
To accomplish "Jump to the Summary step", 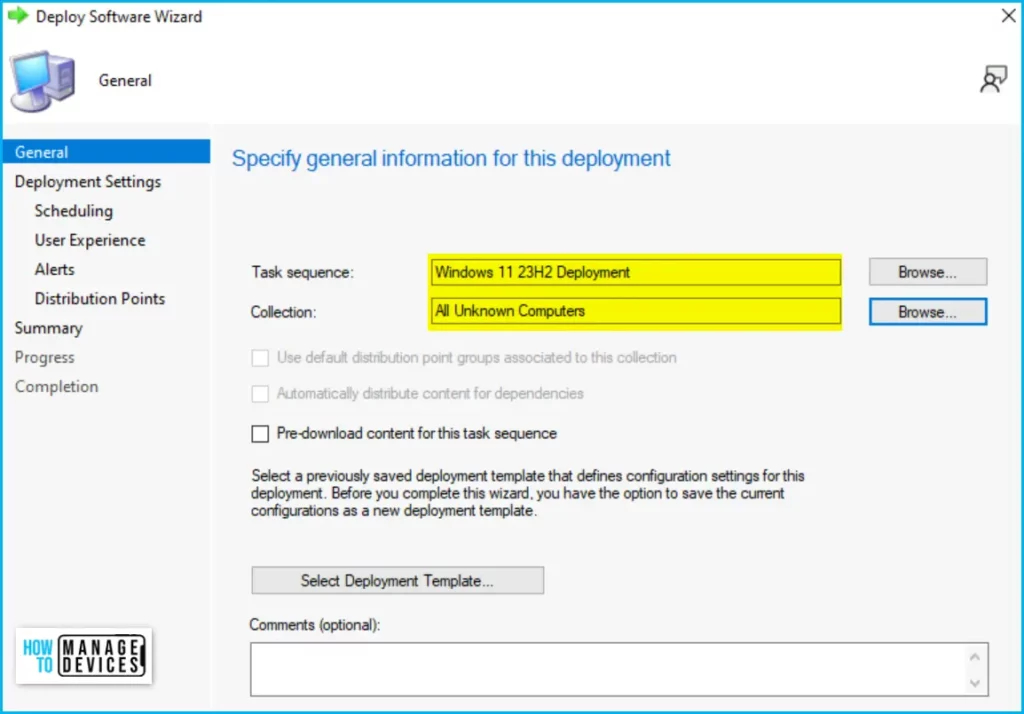I will [49, 328].
